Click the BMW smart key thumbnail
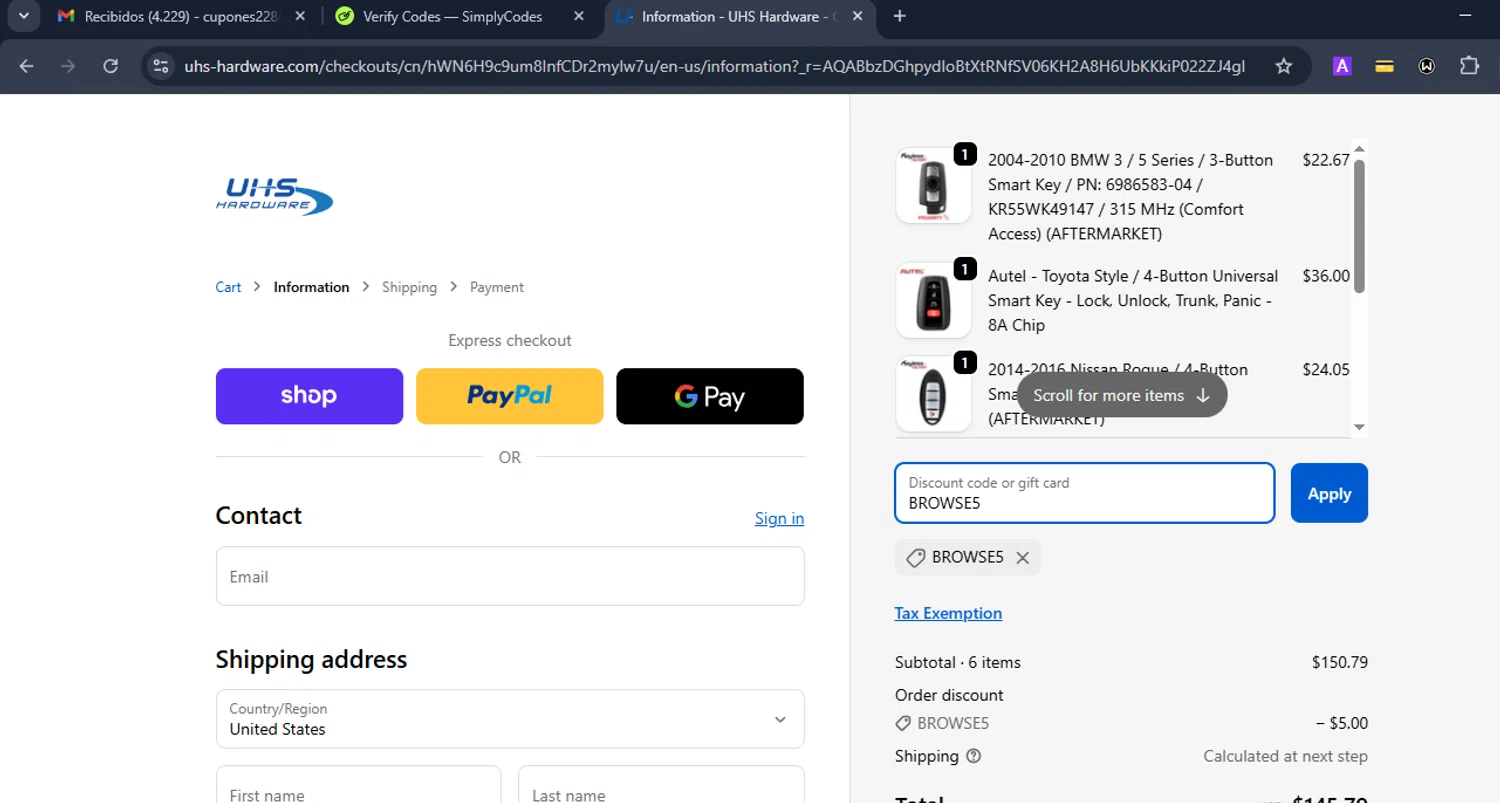 click(x=933, y=185)
